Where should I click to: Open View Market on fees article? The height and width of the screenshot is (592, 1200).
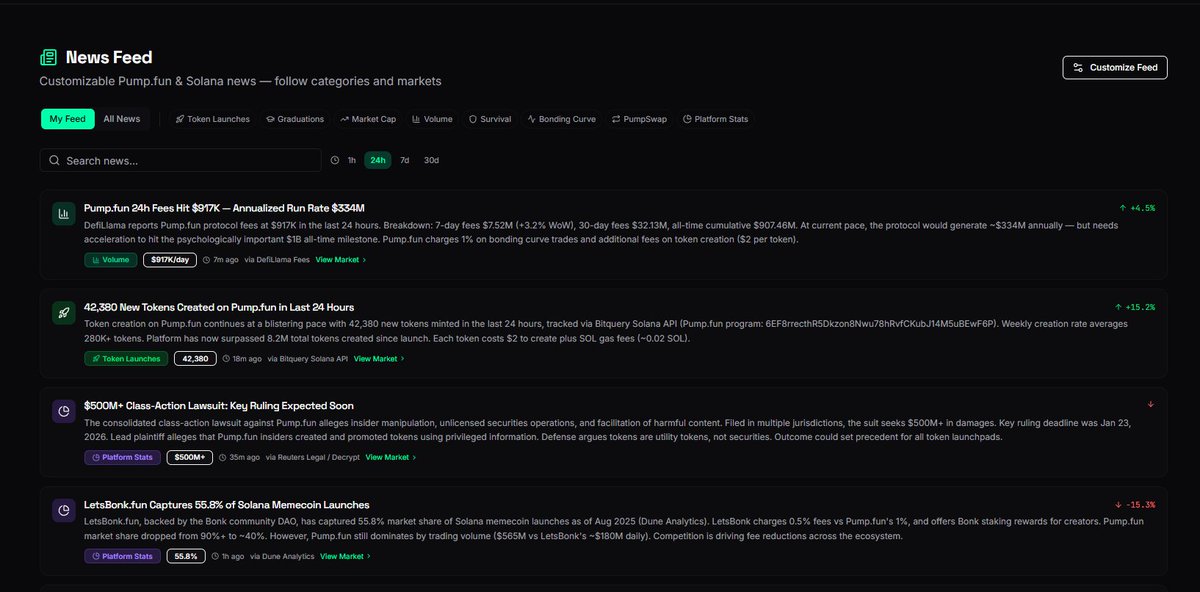(341, 260)
